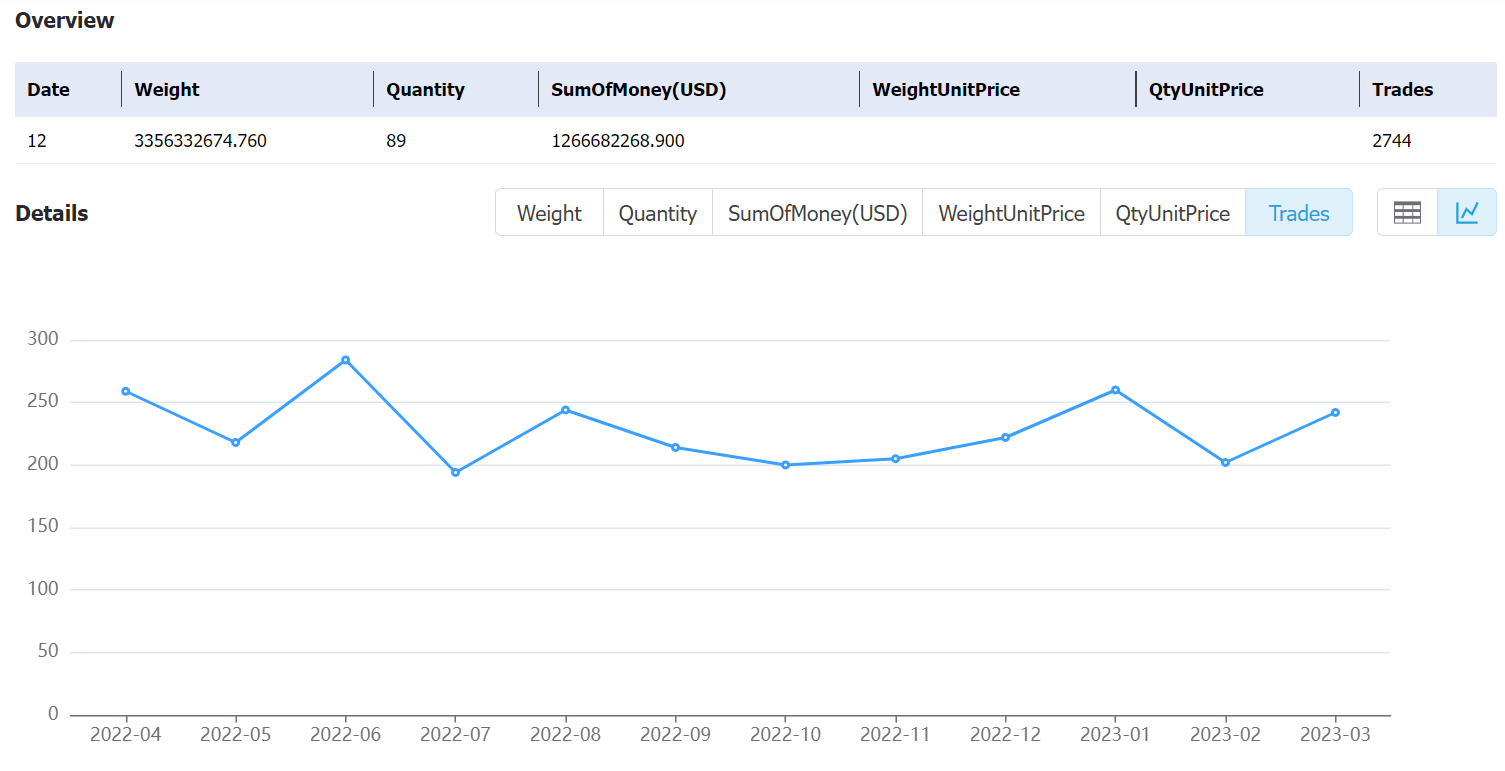
Task: Select the Trades tab
Action: tap(1299, 213)
